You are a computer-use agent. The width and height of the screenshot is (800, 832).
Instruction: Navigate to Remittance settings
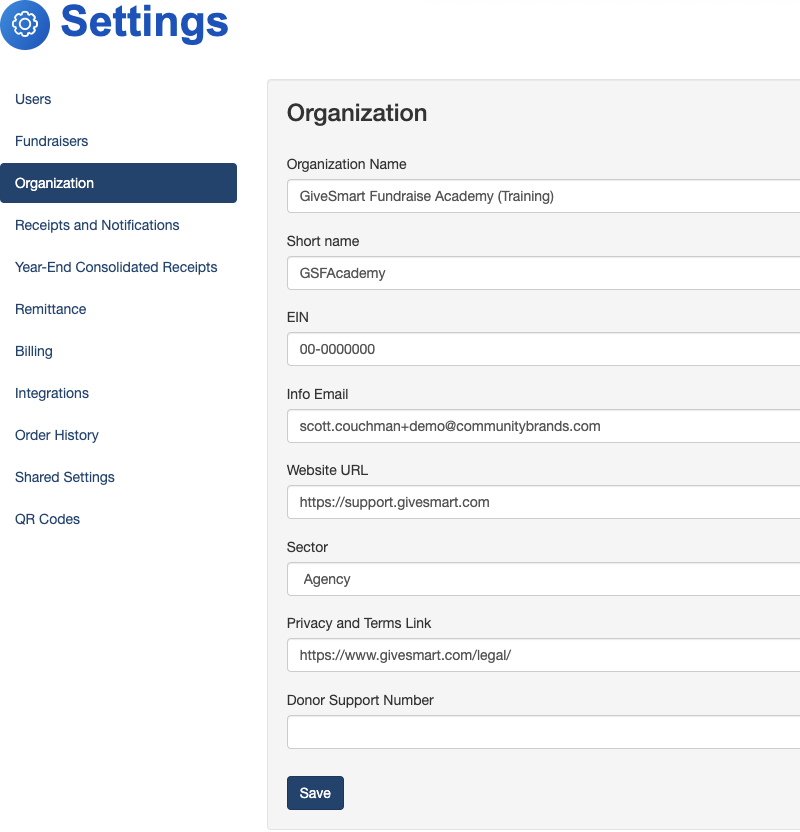click(x=50, y=309)
